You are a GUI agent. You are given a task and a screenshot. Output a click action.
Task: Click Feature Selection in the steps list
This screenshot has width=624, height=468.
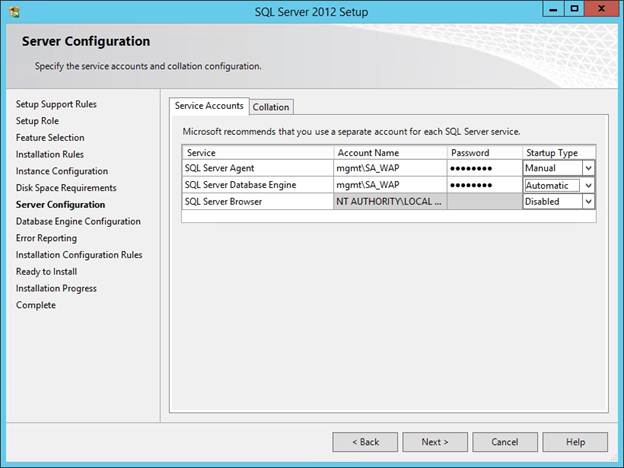pyautogui.click(x=50, y=138)
